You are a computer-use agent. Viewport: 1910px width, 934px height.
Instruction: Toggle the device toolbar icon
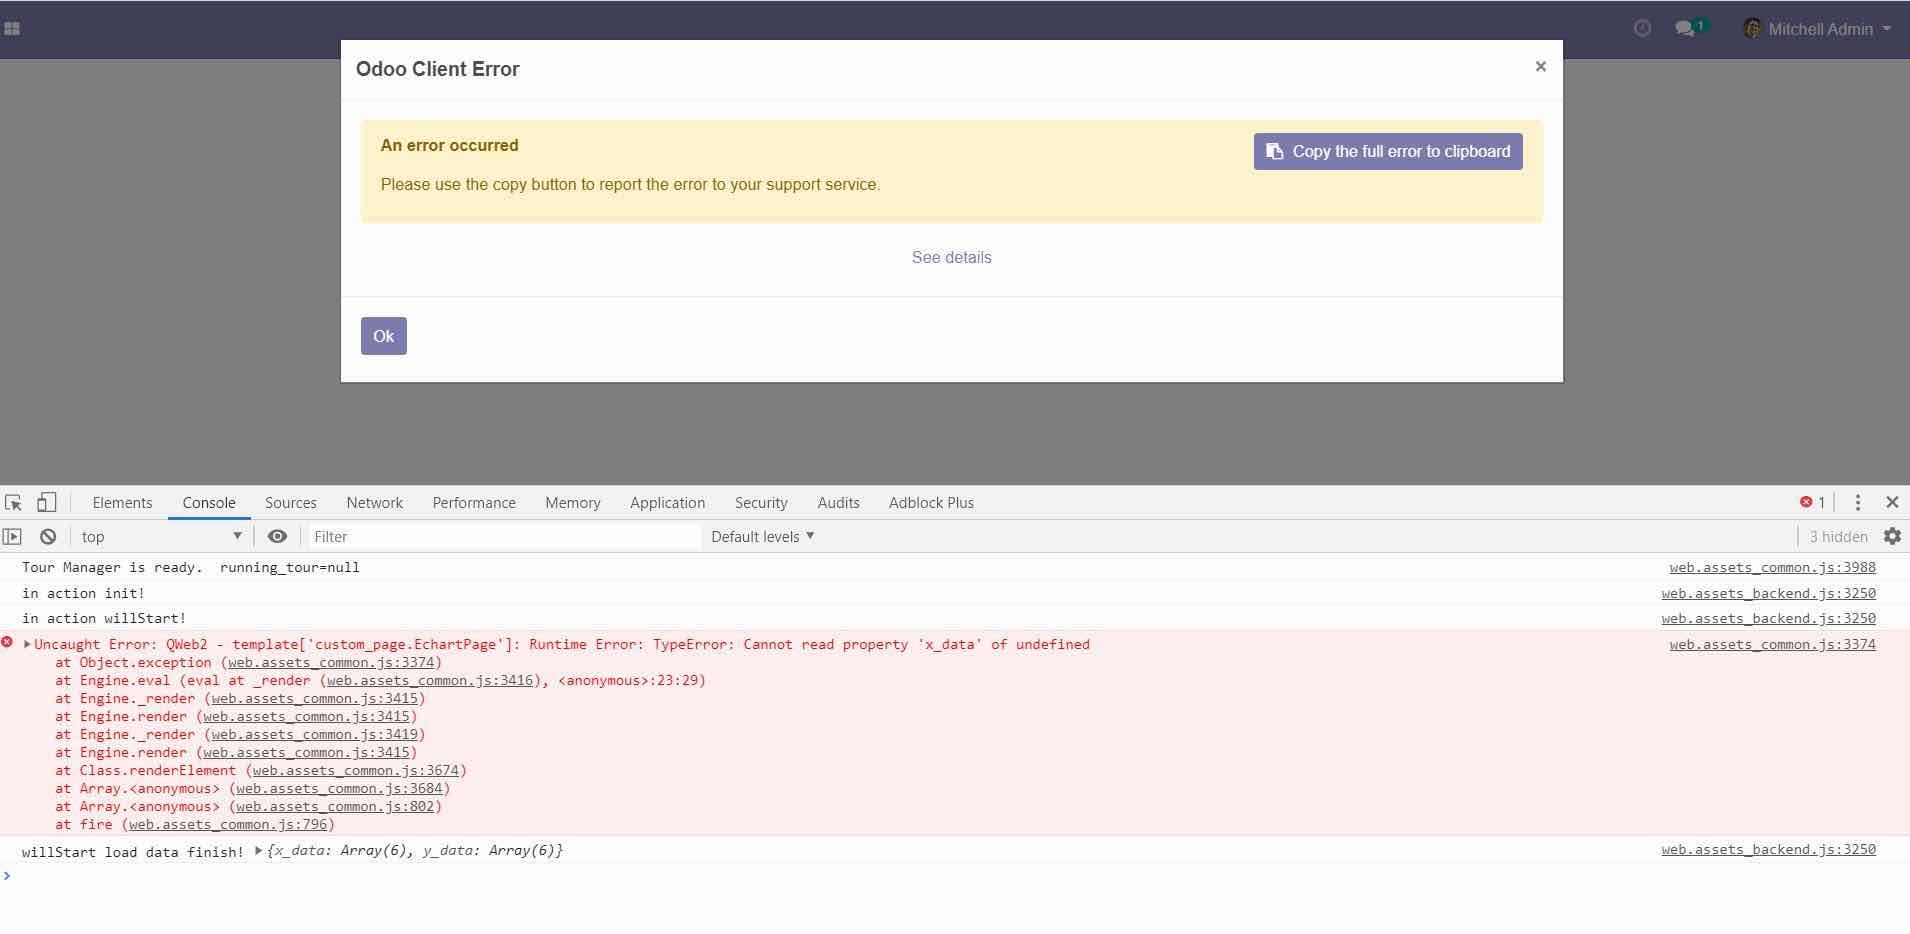pos(46,503)
